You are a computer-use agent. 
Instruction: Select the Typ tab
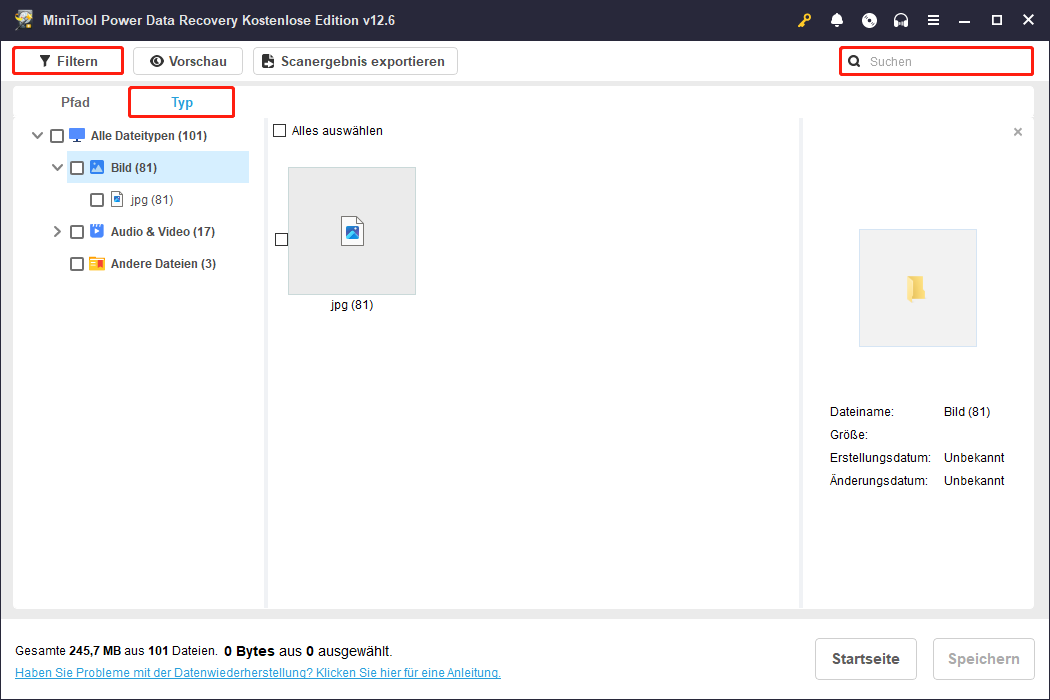tap(181, 102)
